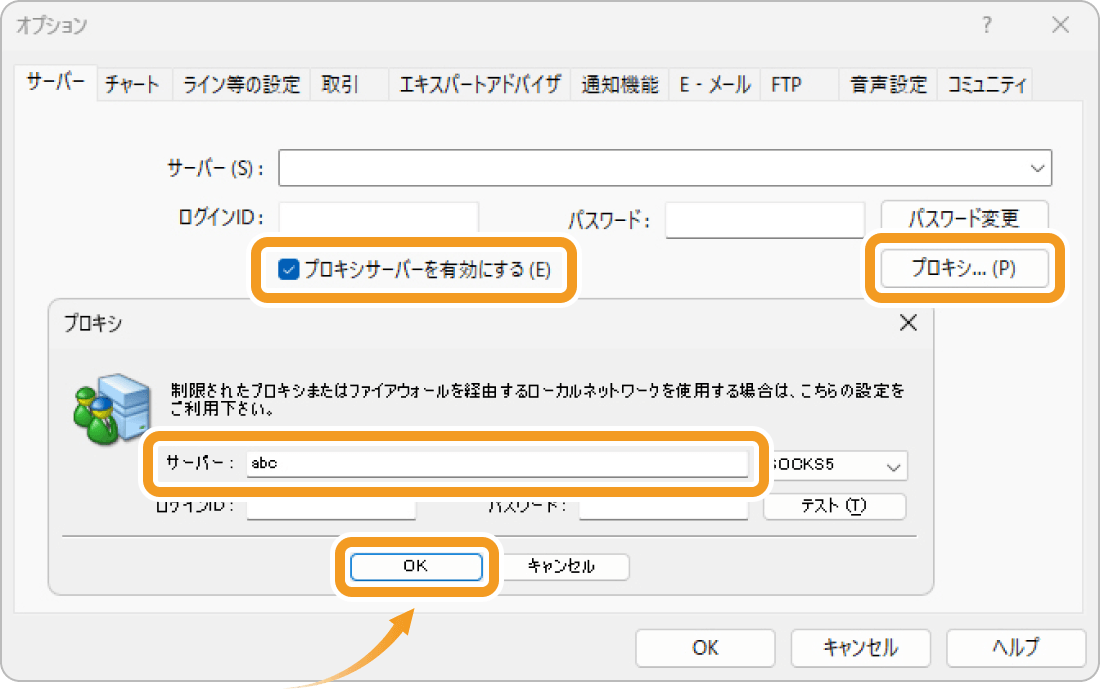This screenshot has height=689, width=1100.
Task: Open the 音声設定 tab
Action: (888, 85)
